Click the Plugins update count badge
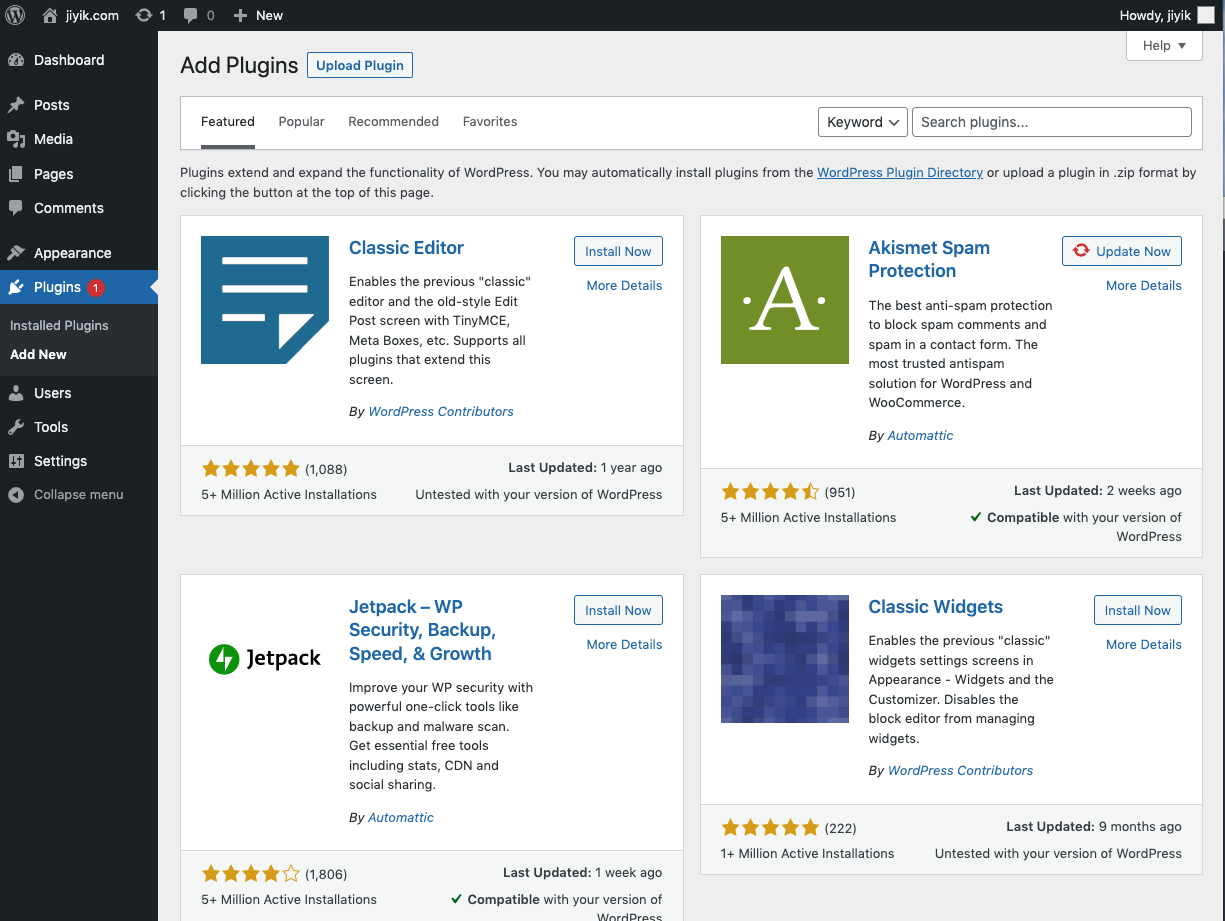The height and width of the screenshot is (921, 1225). coord(96,288)
